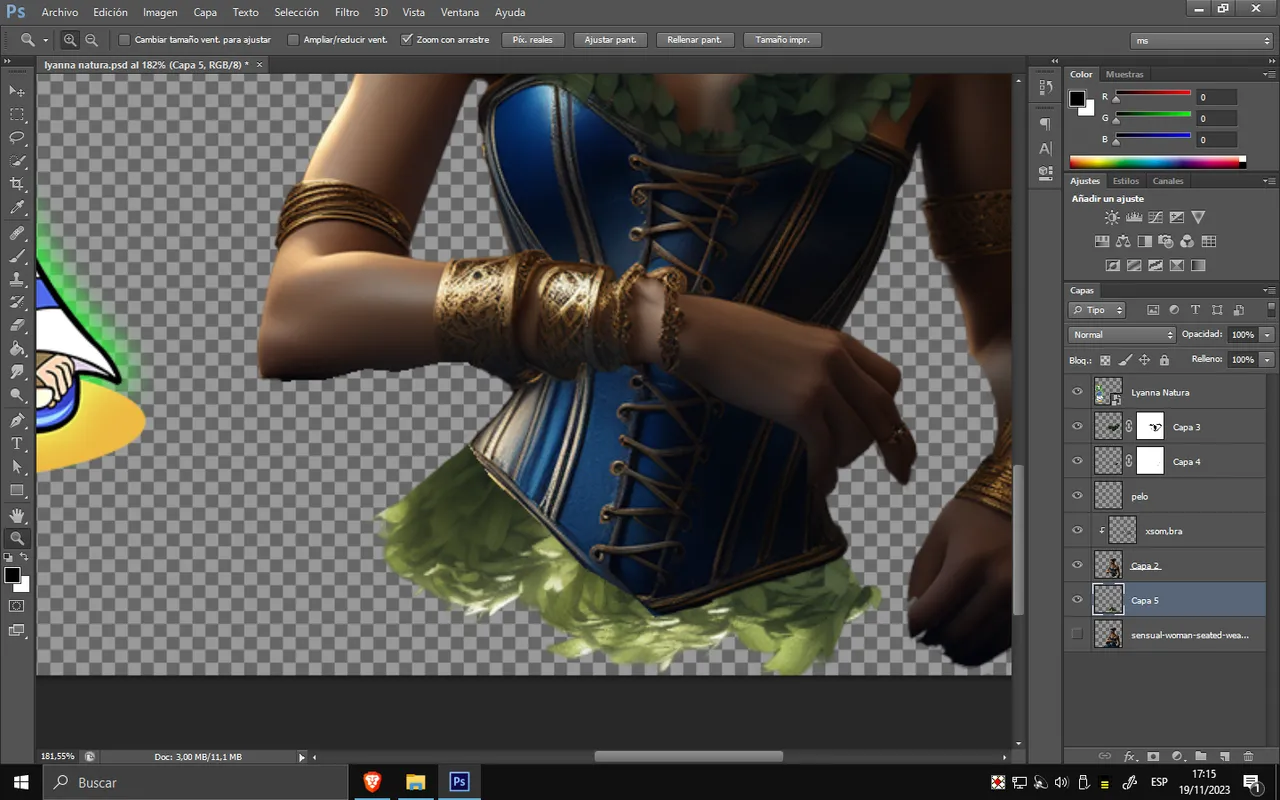Open the Filtro menu
The width and height of the screenshot is (1280, 800).
point(347,12)
